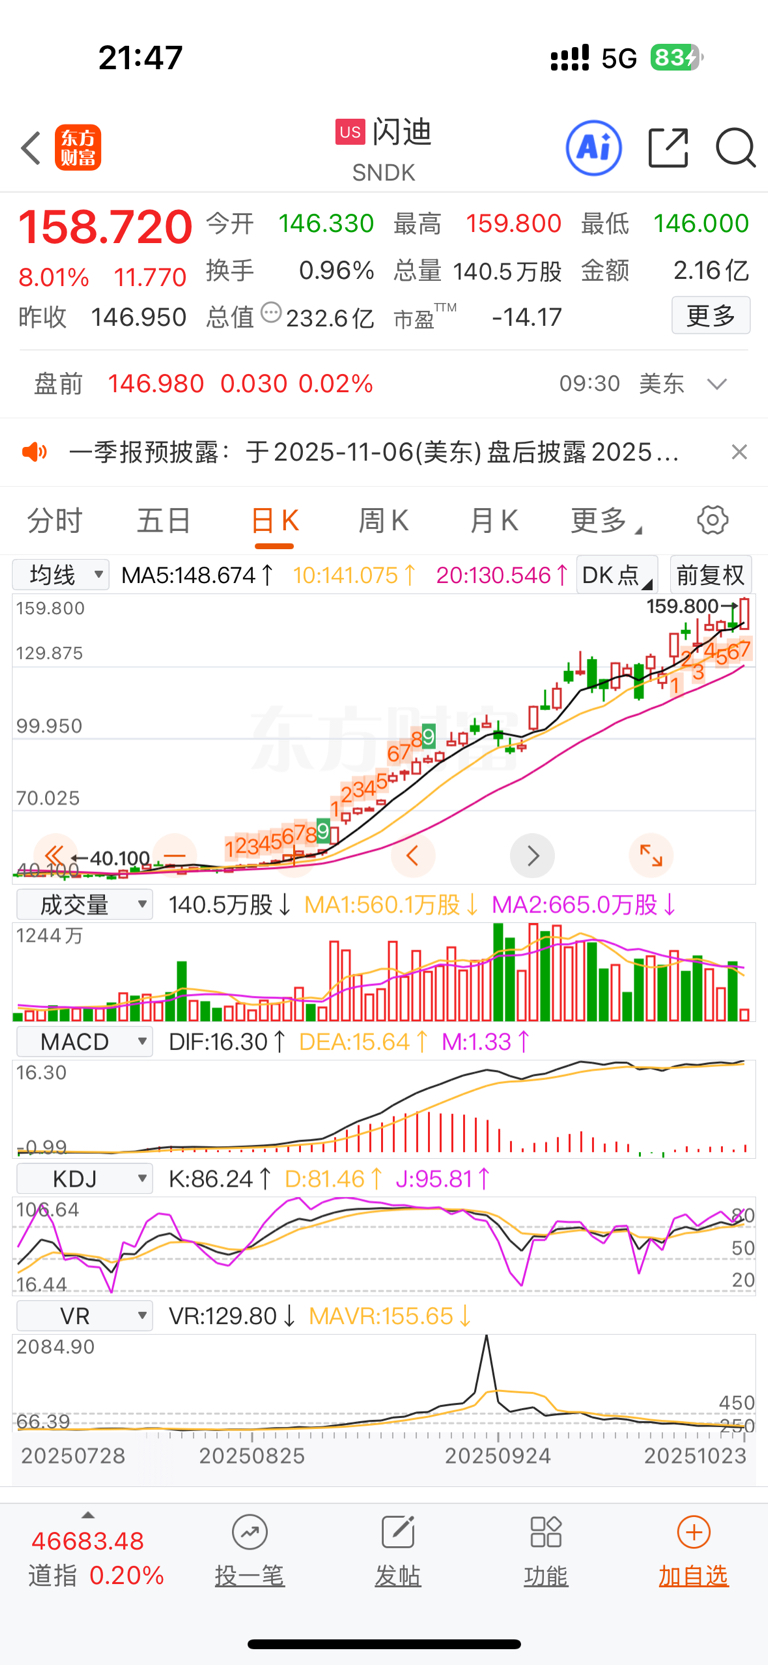Switch to the 周K tab
The image size is (769, 1665).
[383, 520]
